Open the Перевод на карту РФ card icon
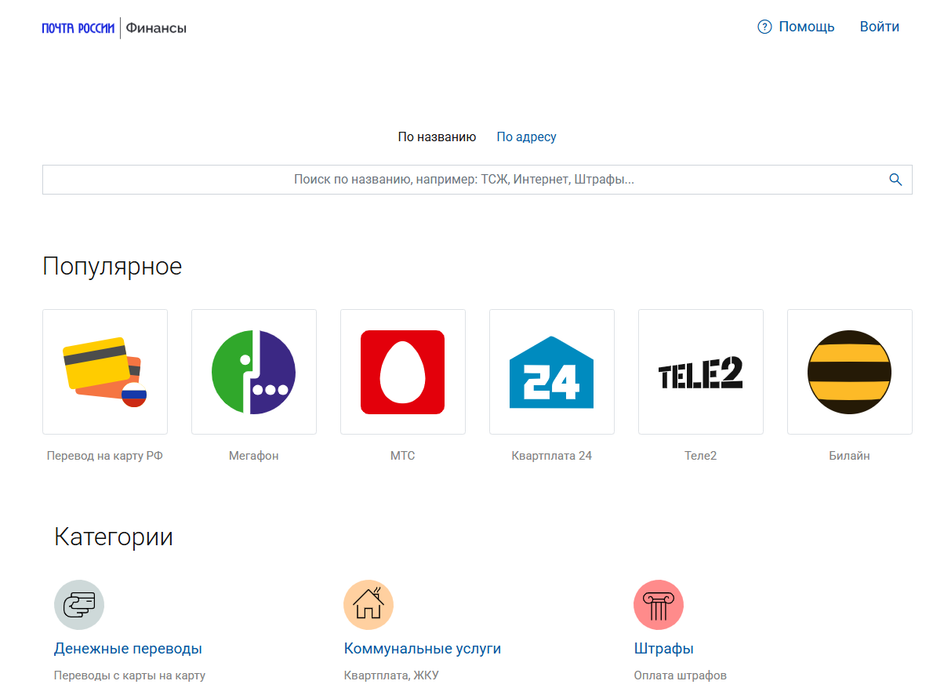 pos(105,371)
